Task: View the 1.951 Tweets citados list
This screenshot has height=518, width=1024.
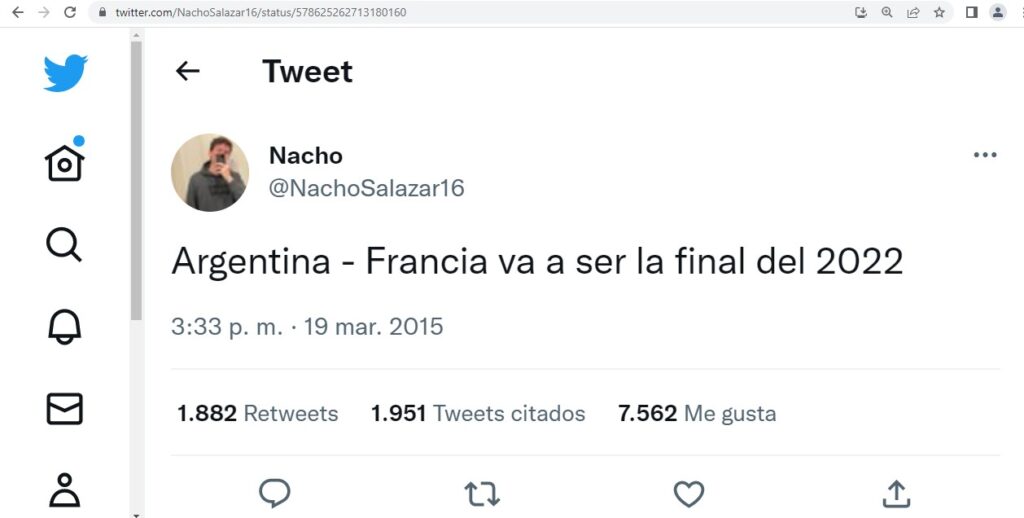Action: coord(478,413)
